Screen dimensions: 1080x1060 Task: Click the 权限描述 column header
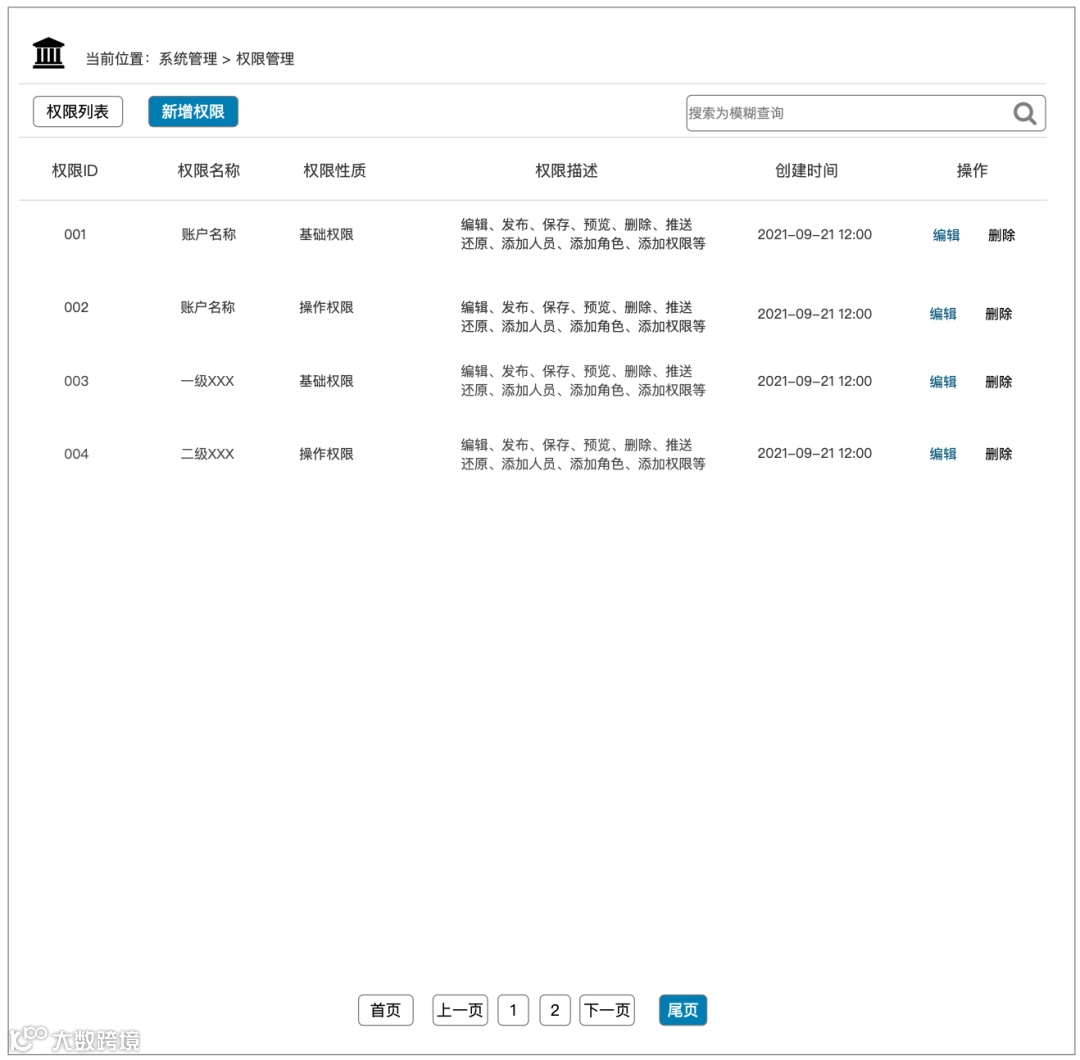[567, 171]
